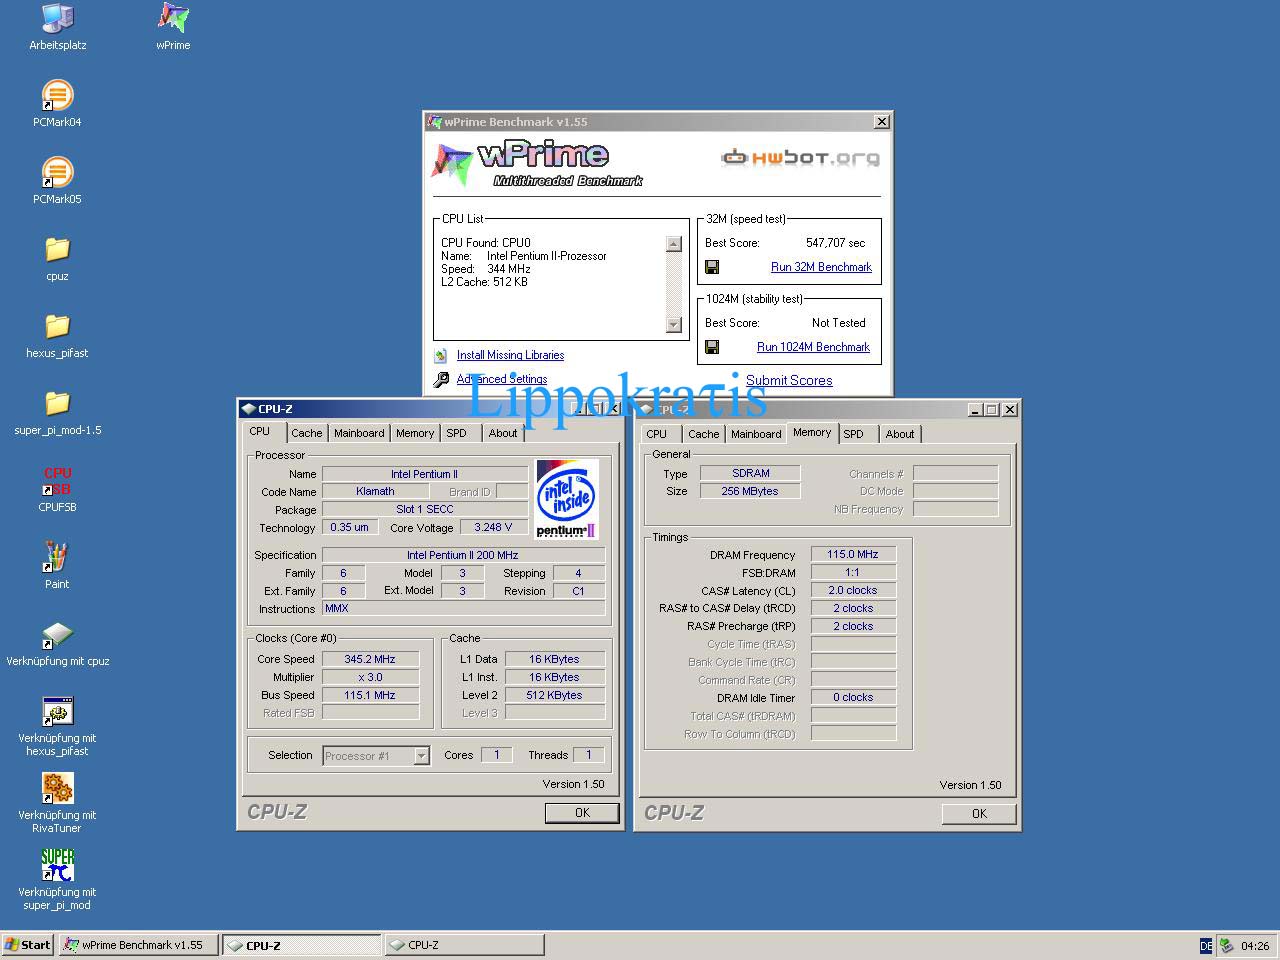Click Core Speed value 345.2 MHz
1280x960 pixels.
(370, 659)
